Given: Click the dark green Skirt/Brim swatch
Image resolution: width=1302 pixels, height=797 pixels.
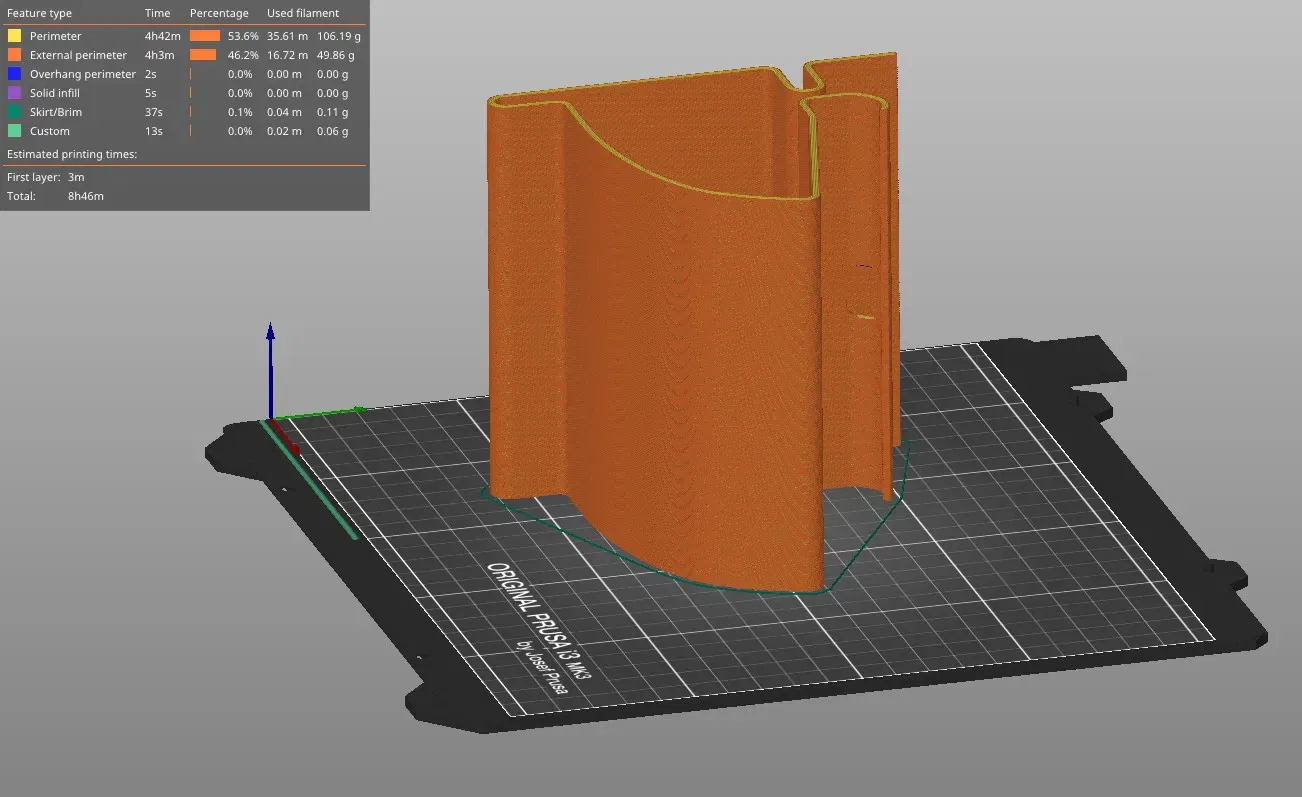Looking at the screenshot, I should pyautogui.click(x=14, y=112).
